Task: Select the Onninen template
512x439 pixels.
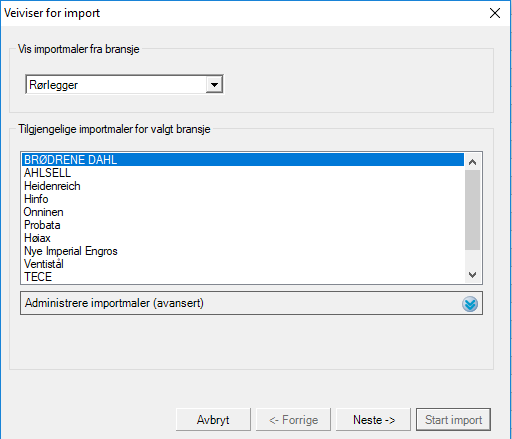Action: pyautogui.click(x=243, y=212)
